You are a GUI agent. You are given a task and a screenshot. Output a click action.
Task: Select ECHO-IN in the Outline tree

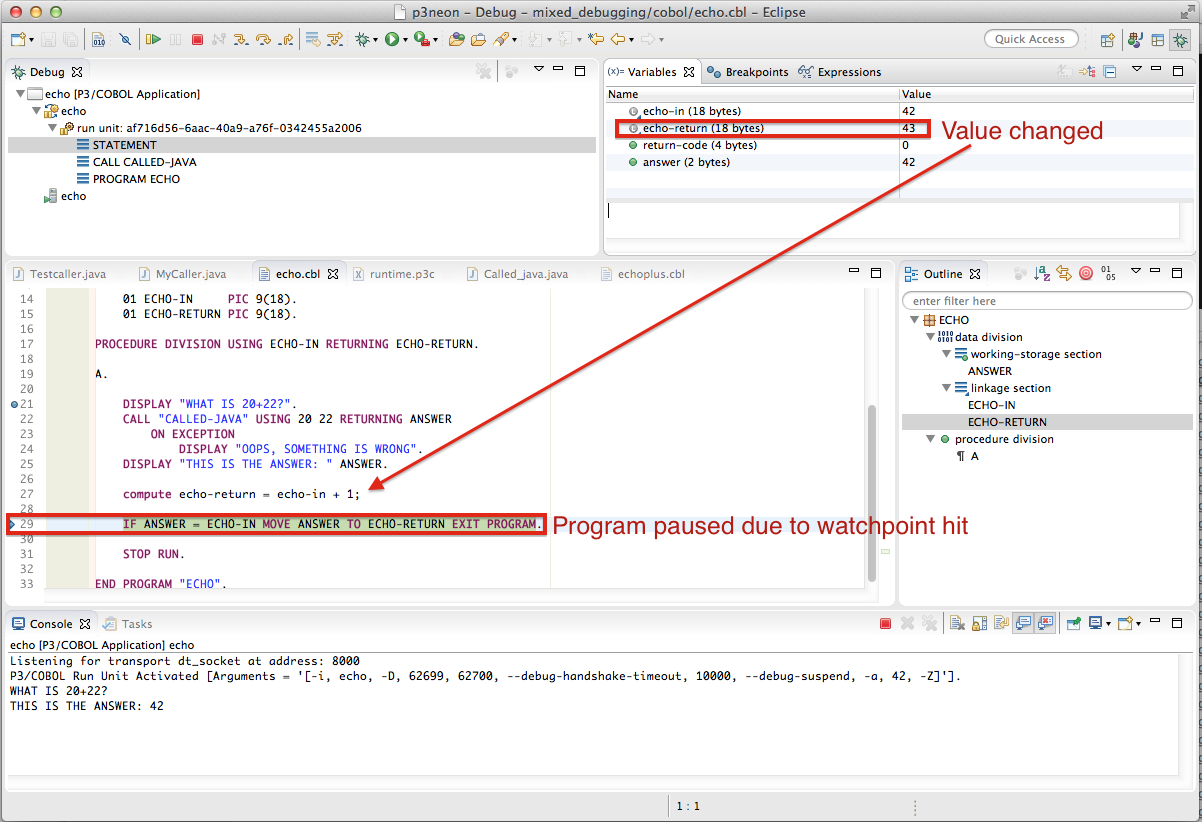pos(992,405)
